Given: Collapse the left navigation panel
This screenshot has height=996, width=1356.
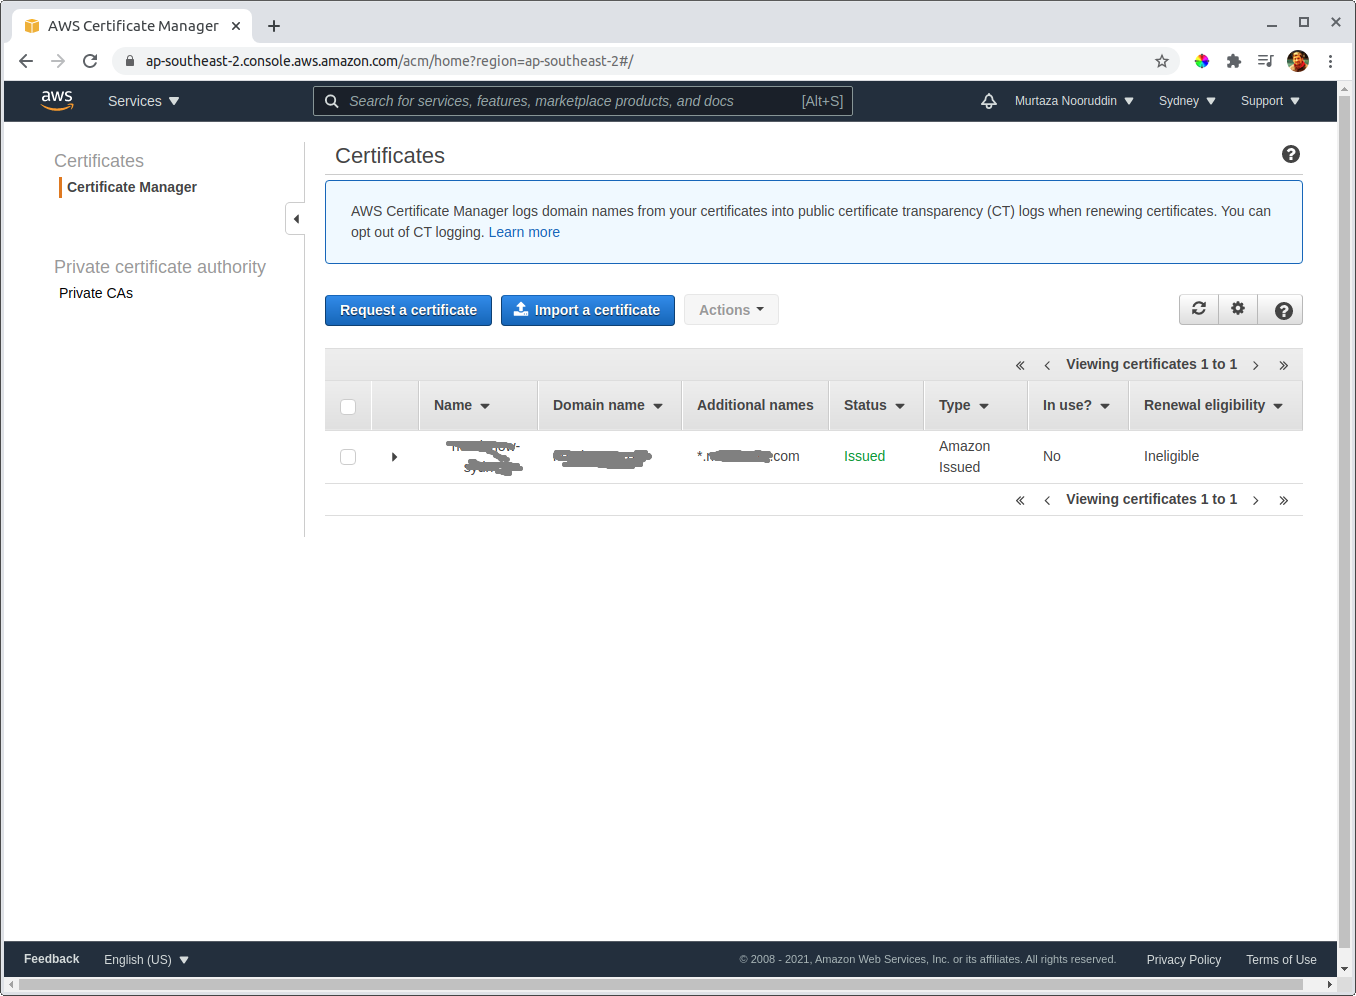Looking at the screenshot, I should tap(295, 218).
